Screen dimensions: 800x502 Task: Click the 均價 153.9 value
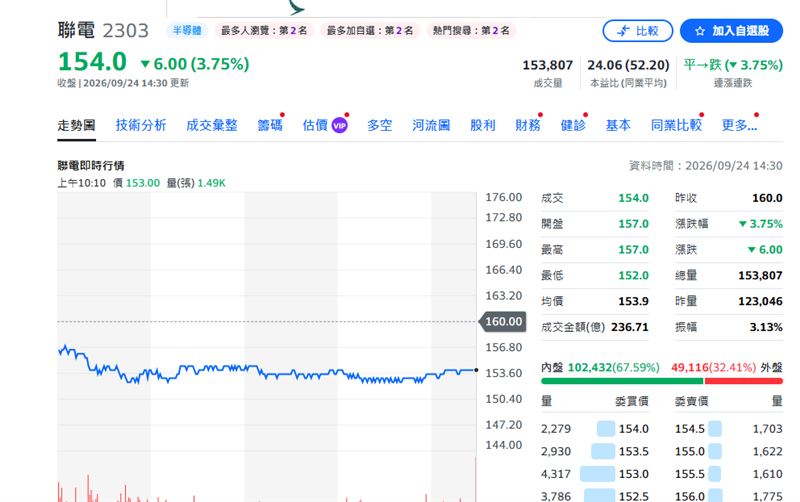point(633,302)
